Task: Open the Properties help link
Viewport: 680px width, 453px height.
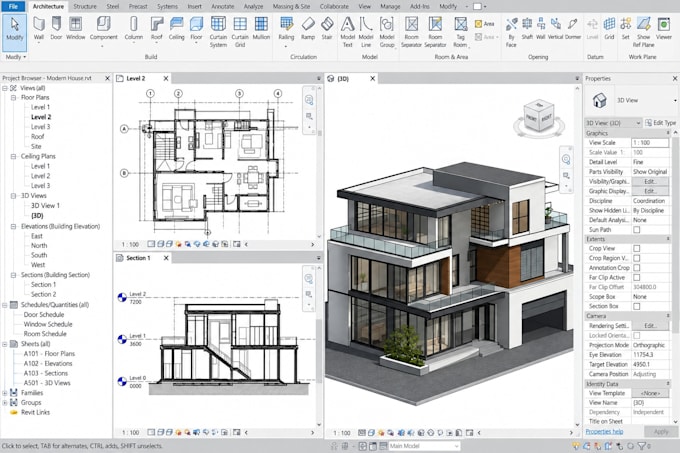Action: coord(604,431)
